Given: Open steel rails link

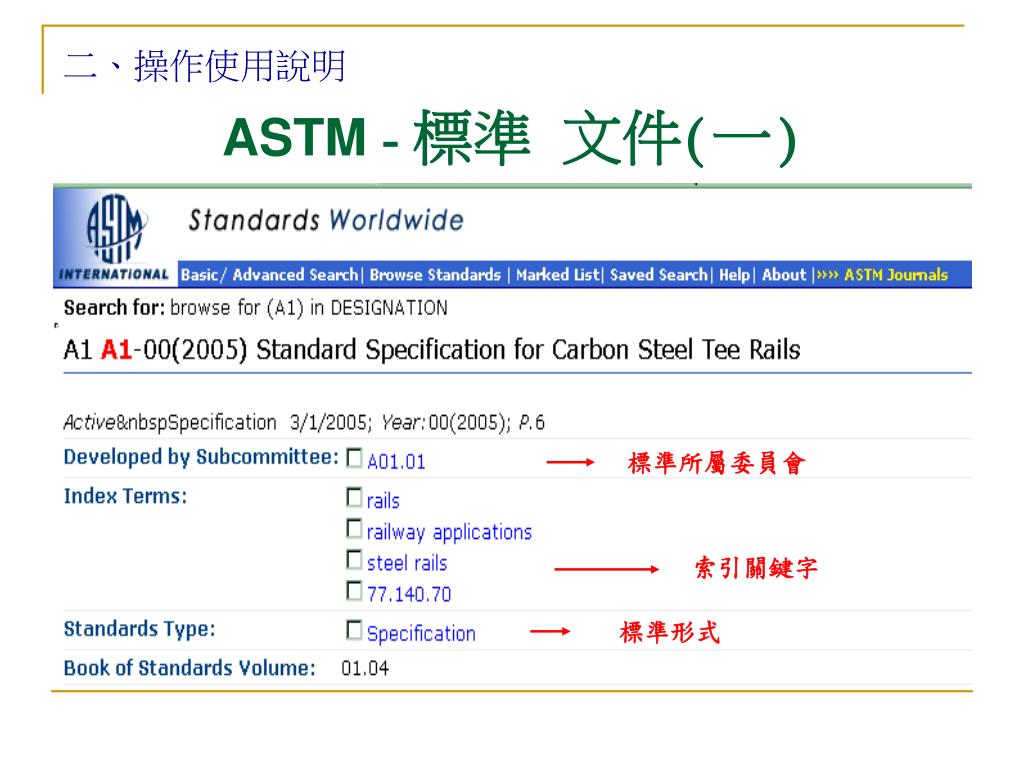Looking at the screenshot, I should (x=407, y=563).
